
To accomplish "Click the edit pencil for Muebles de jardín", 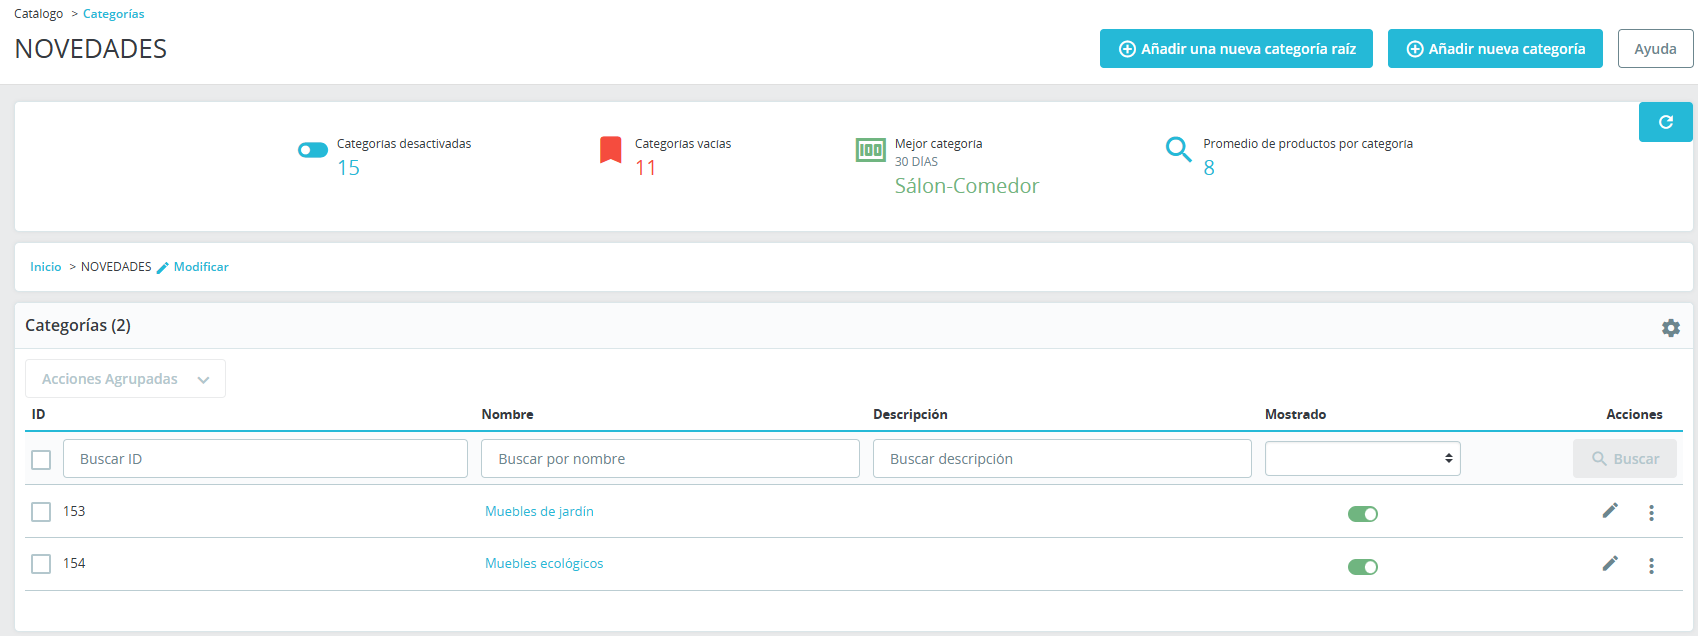I will pyautogui.click(x=1610, y=511).
